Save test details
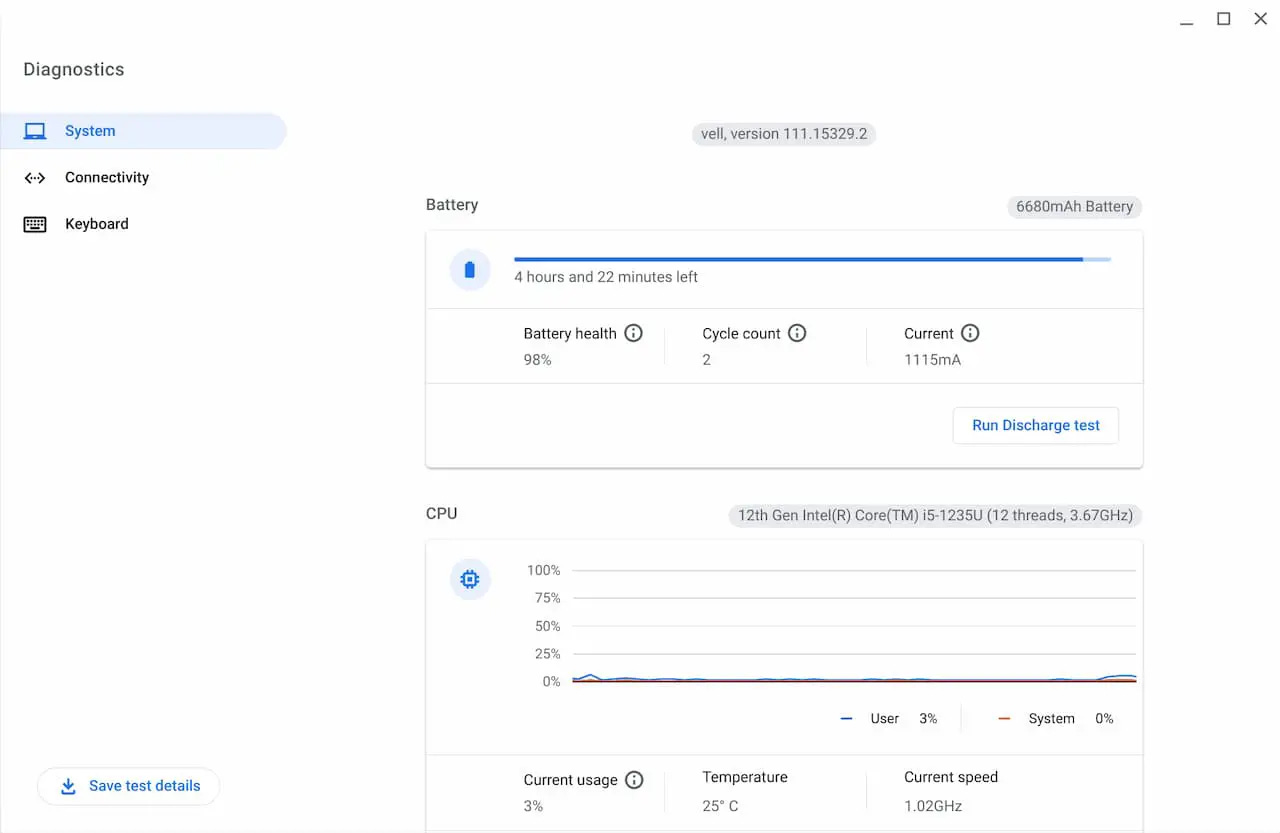 point(128,786)
